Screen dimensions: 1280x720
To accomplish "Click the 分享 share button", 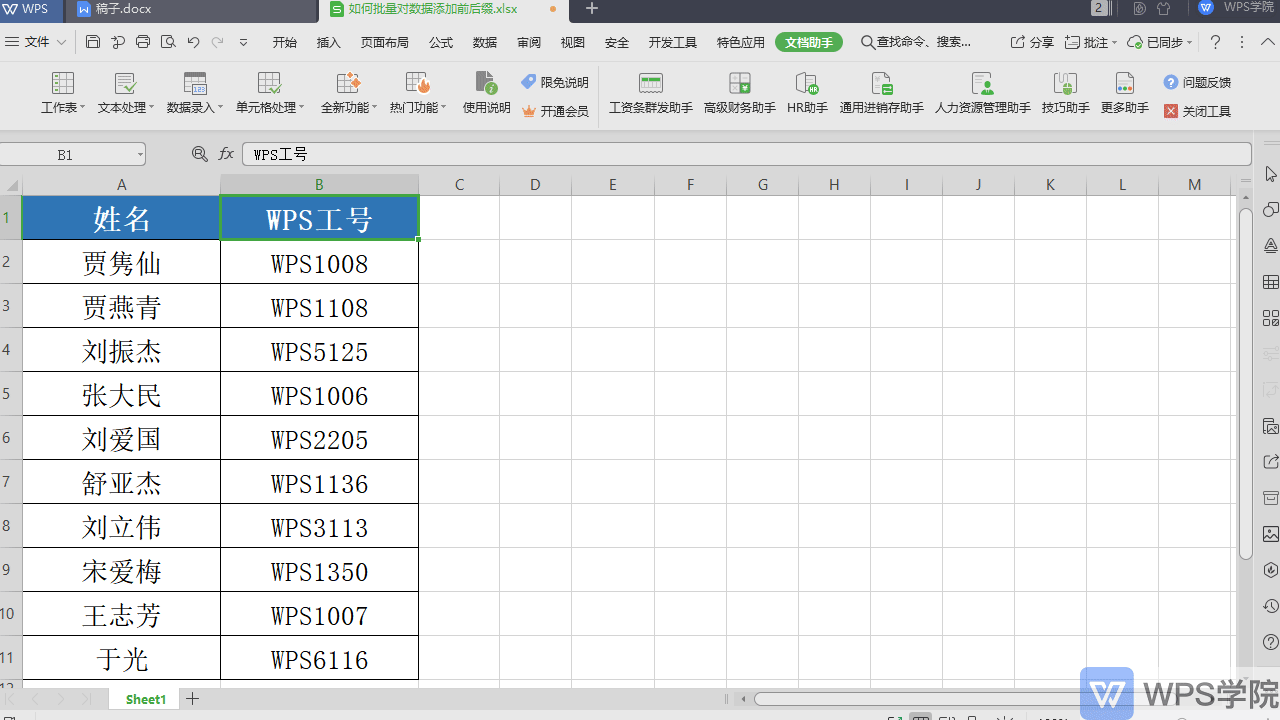I will pyautogui.click(x=1032, y=42).
